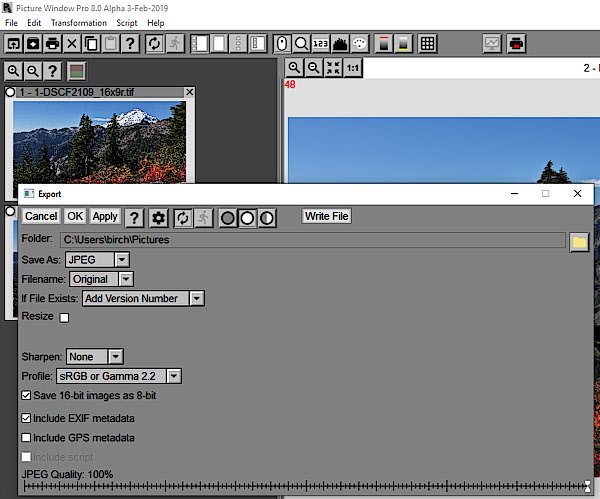This screenshot has width=600, height=499.
Task: Click the JPEG Quality slider track
Action: [300, 487]
